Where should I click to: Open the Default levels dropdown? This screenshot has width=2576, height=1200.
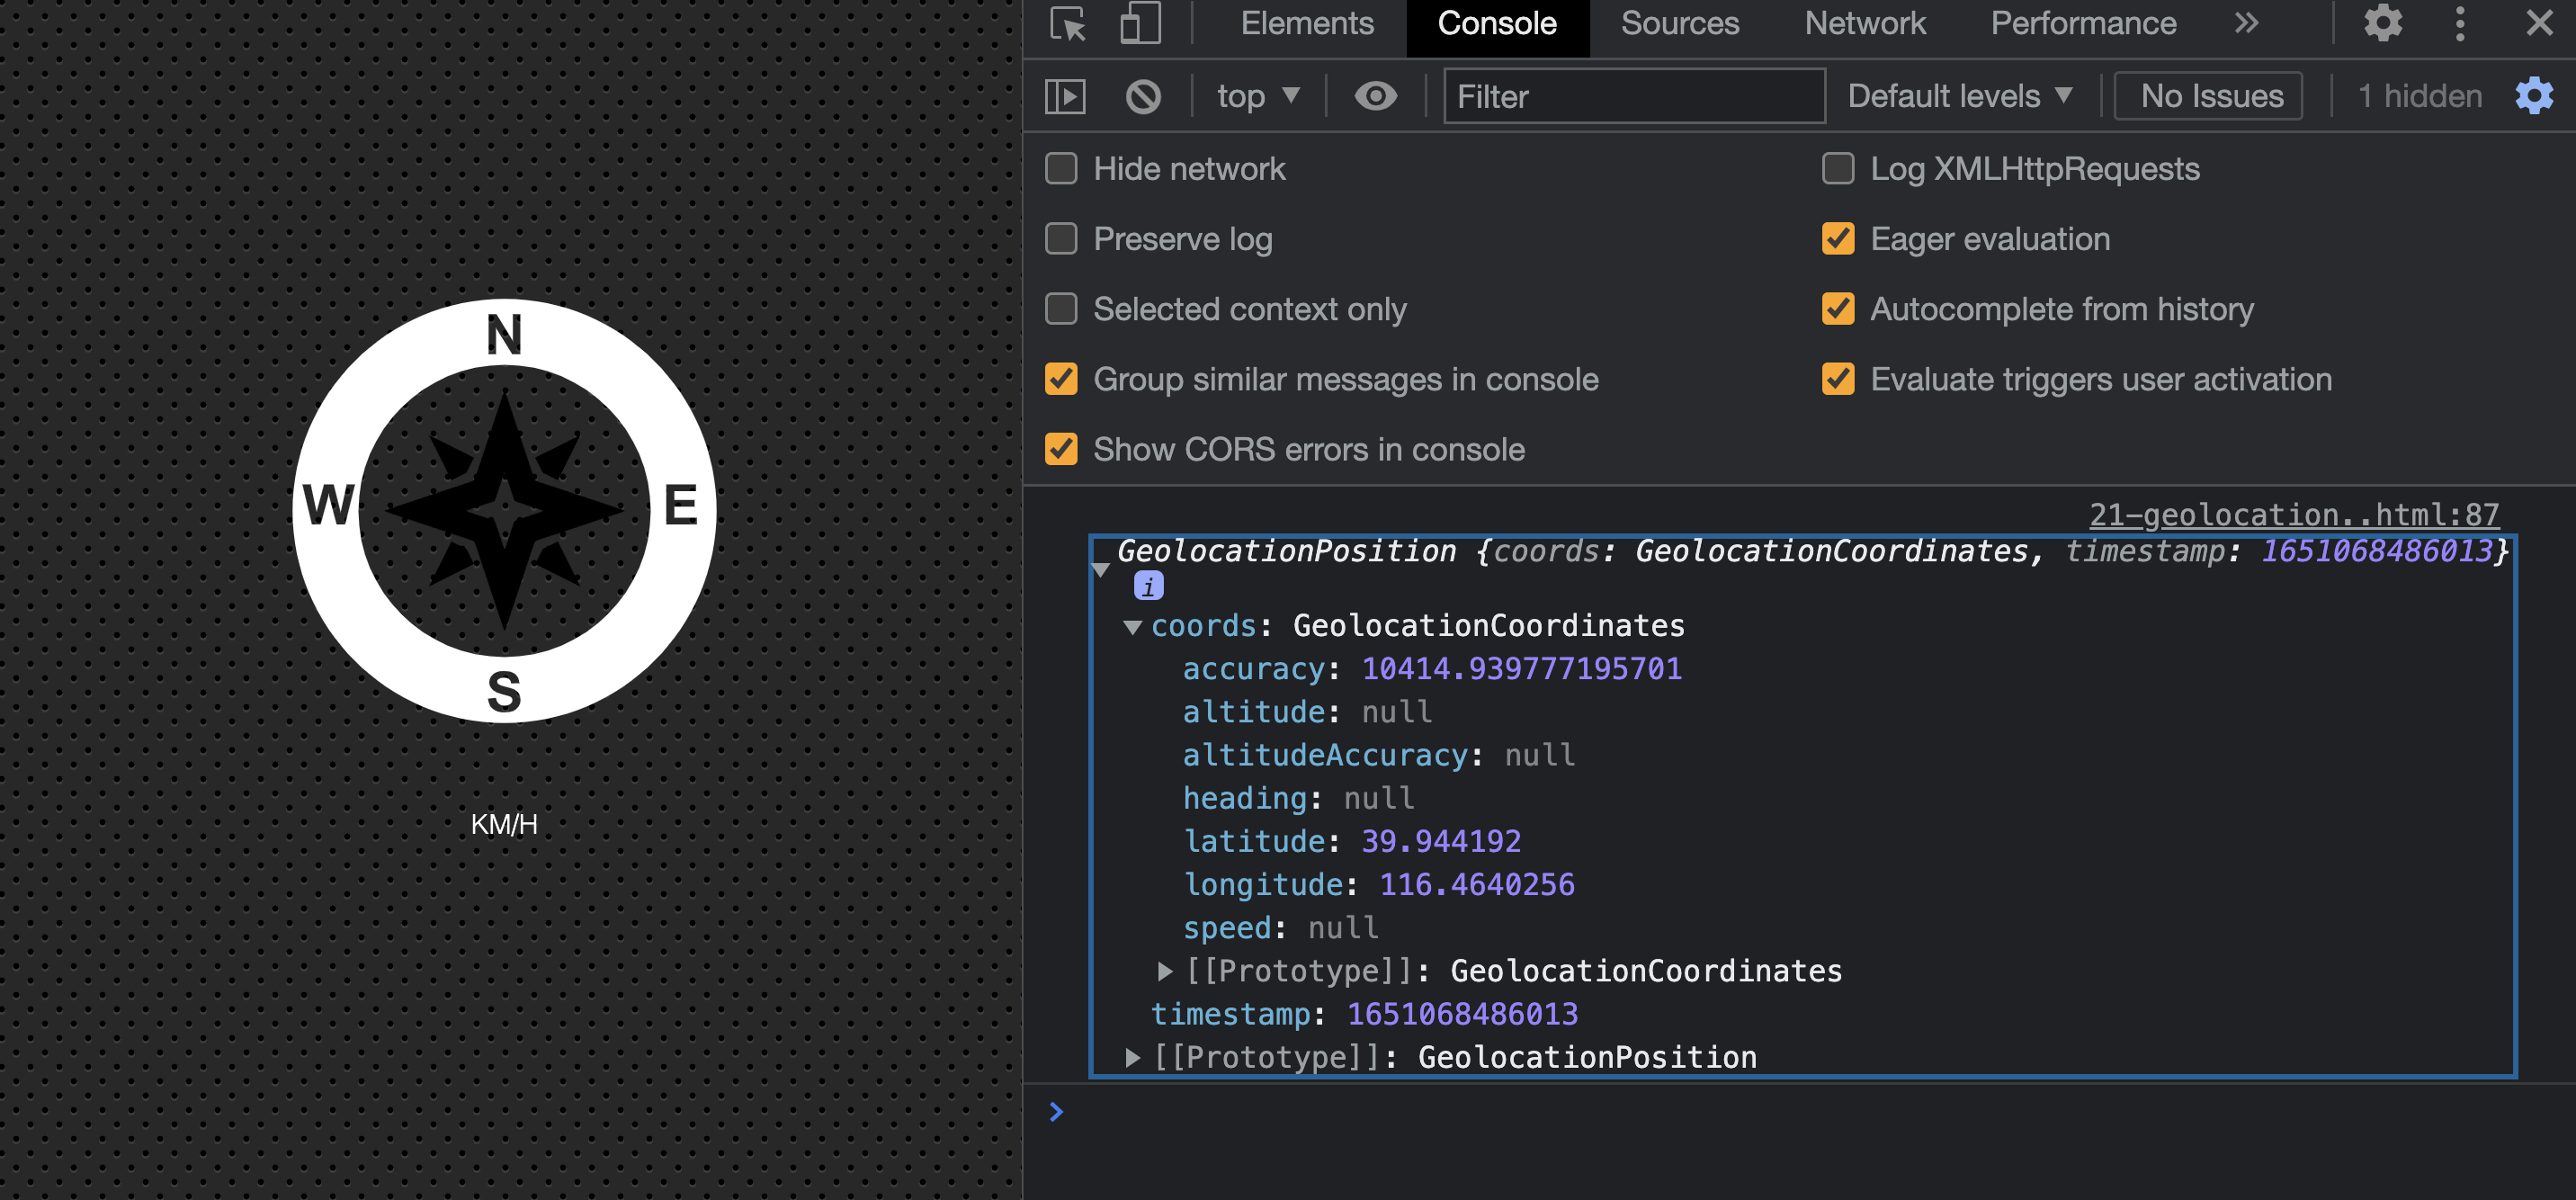(x=1959, y=97)
